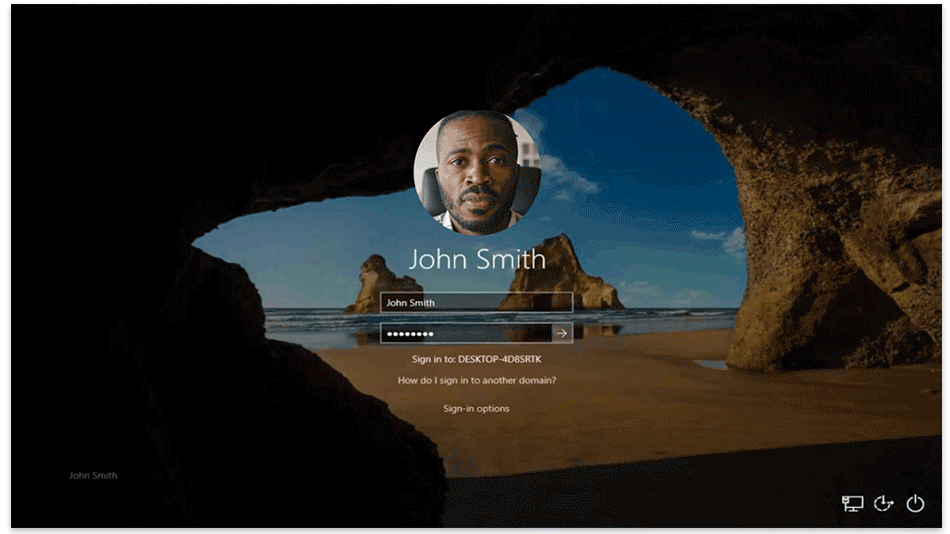The height and width of the screenshot is (534, 950).
Task: Submit password with the arrow button
Action: (x=562, y=333)
